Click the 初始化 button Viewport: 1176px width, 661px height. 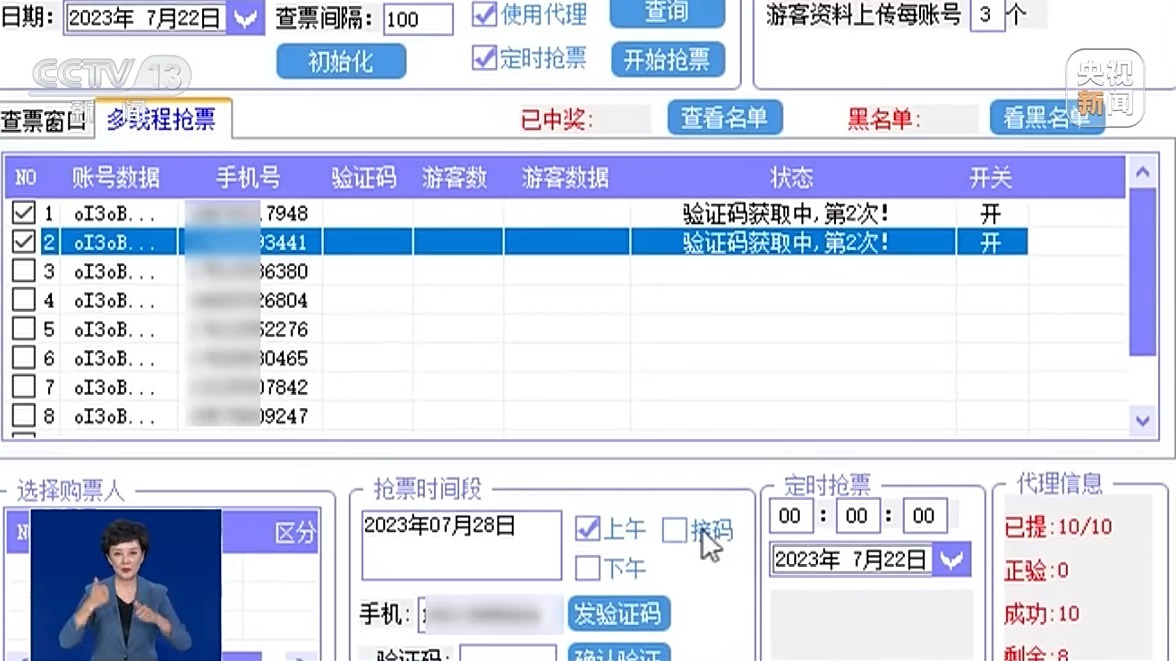pyautogui.click(x=341, y=62)
